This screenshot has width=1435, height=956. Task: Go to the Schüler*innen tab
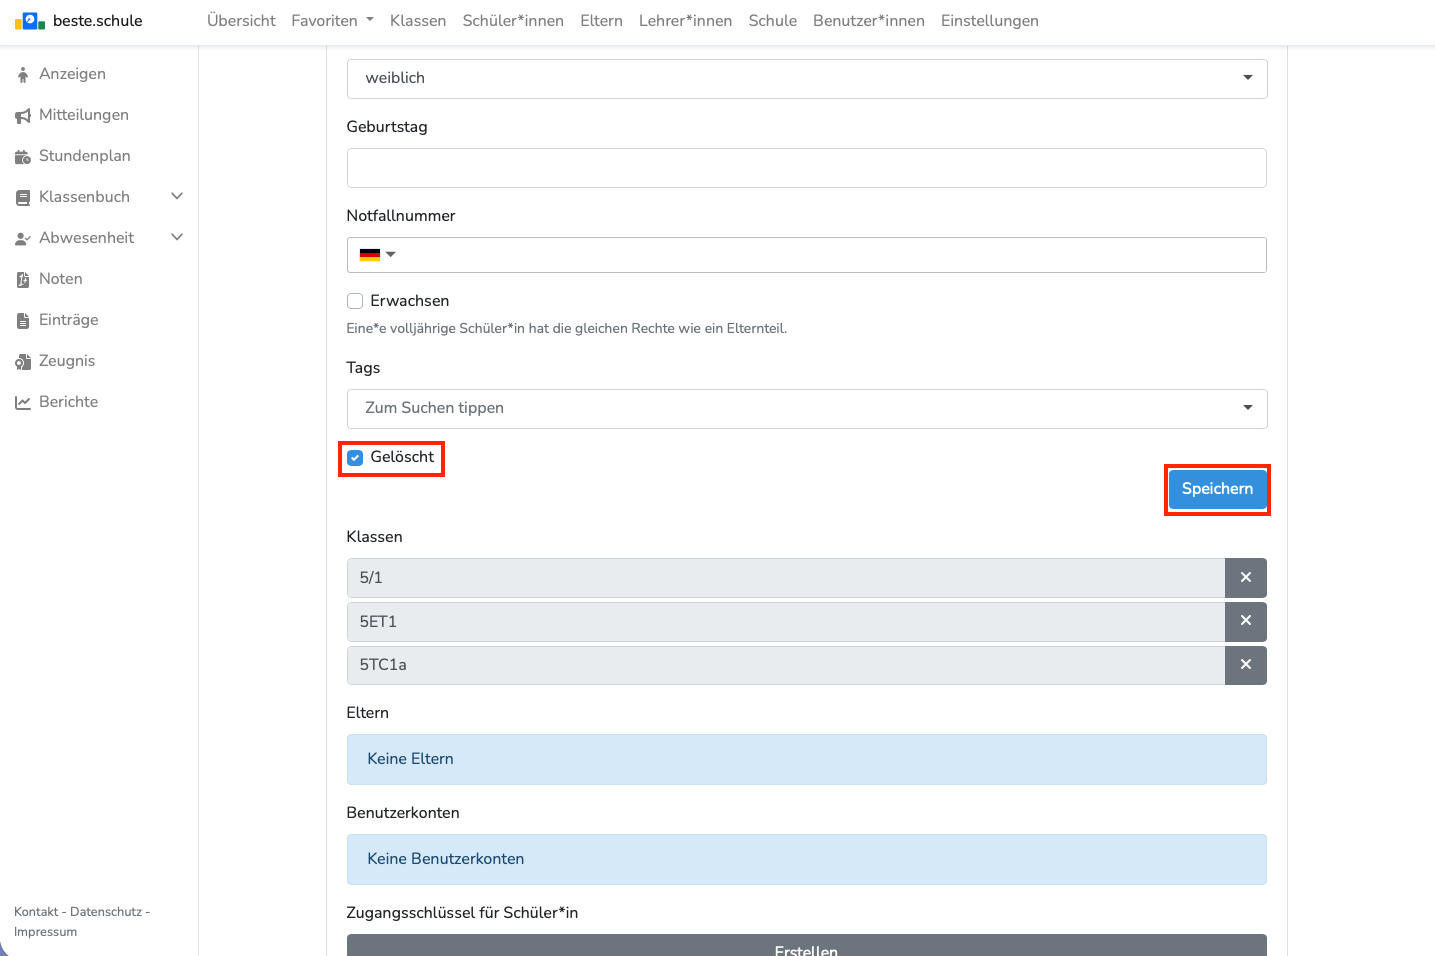click(512, 21)
